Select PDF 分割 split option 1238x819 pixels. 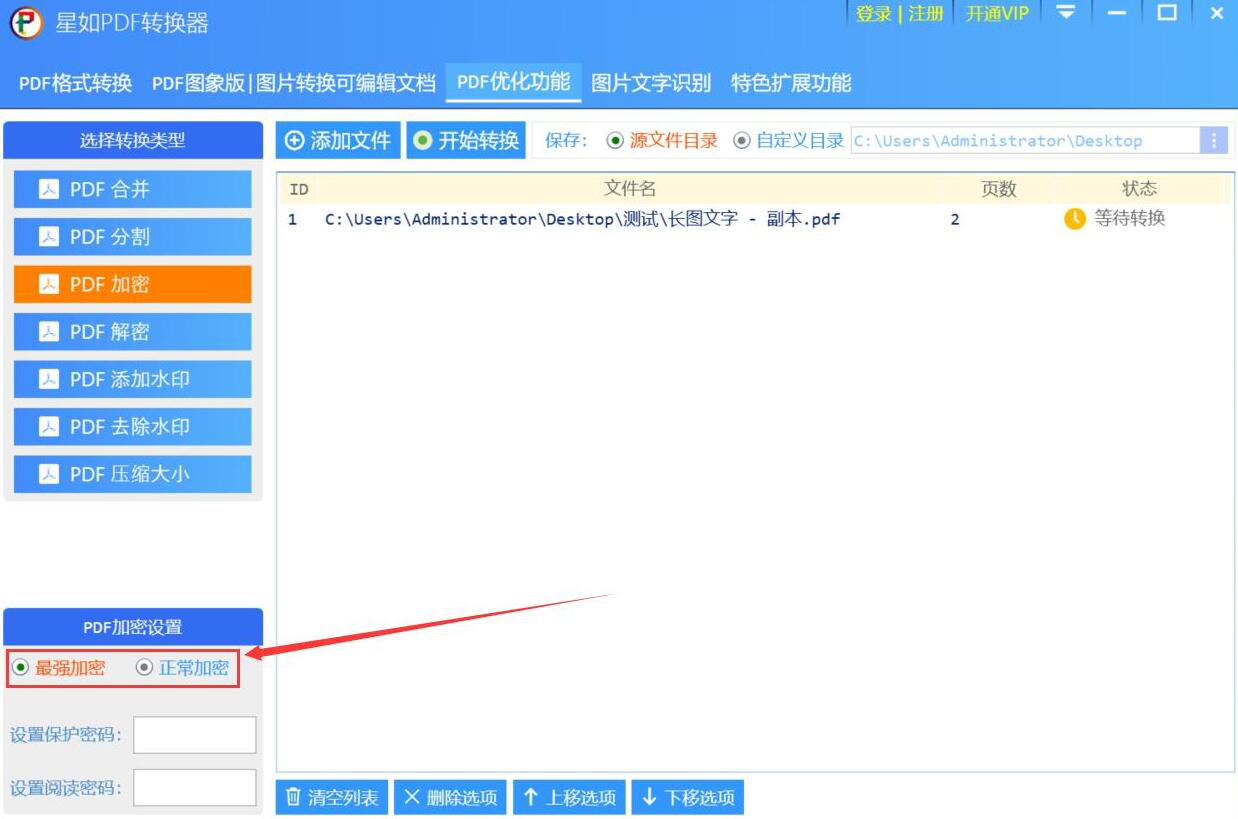(132, 237)
